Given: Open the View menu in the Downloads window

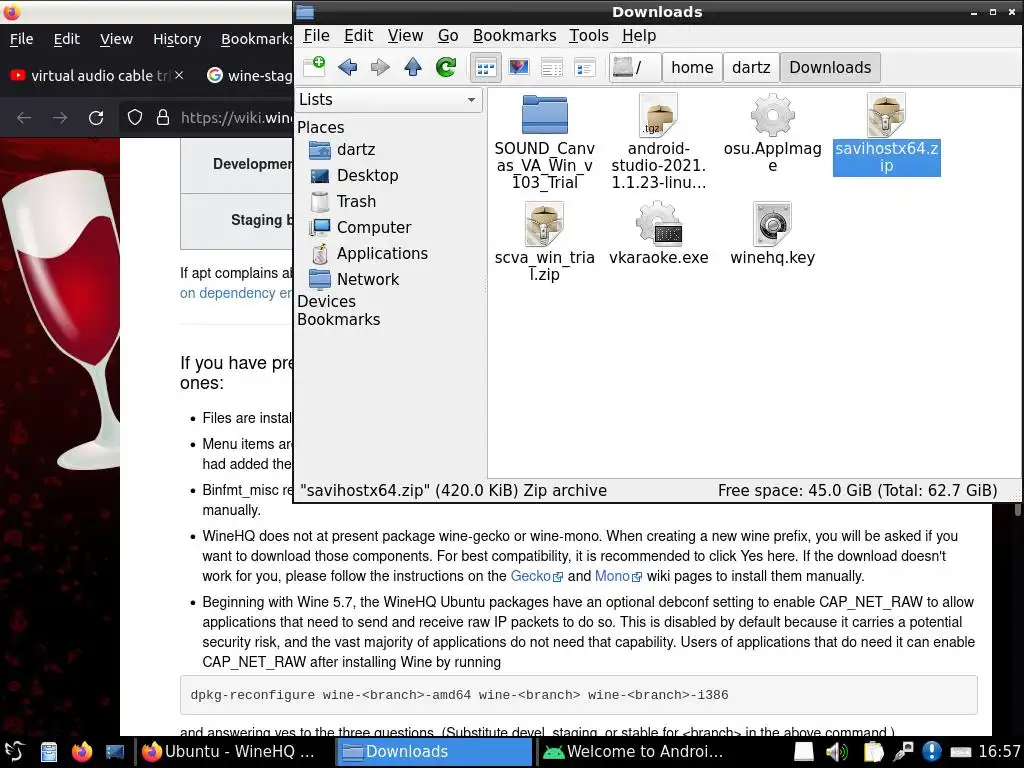Looking at the screenshot, I should (x=406, y=35).
